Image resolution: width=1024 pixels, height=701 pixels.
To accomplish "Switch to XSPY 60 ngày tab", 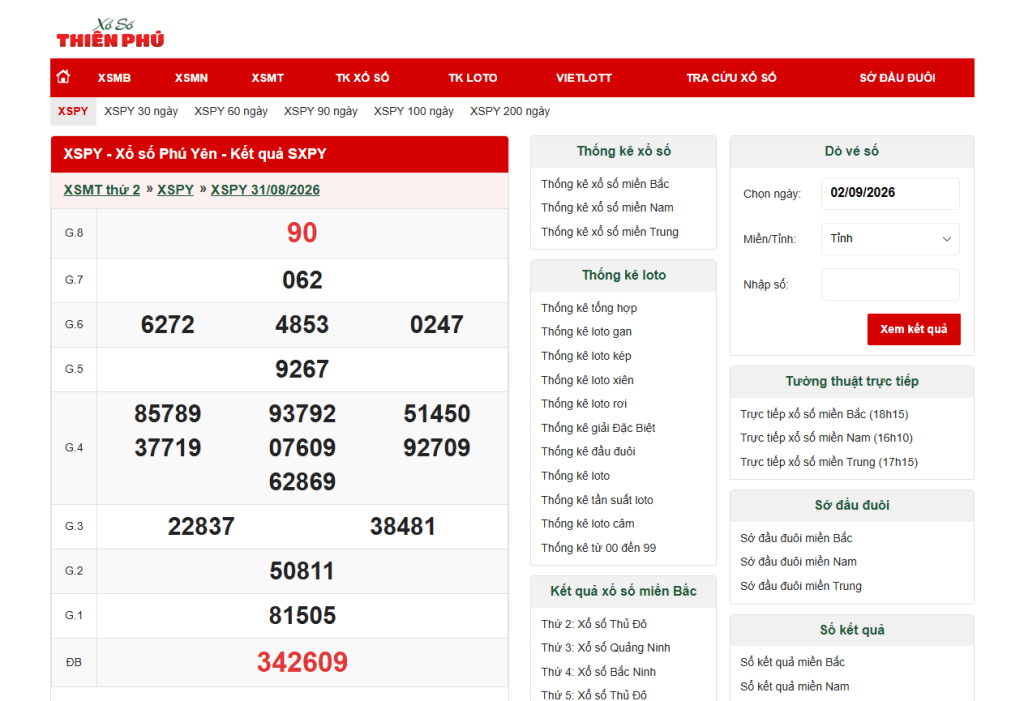I will click(x=231, y=111).
